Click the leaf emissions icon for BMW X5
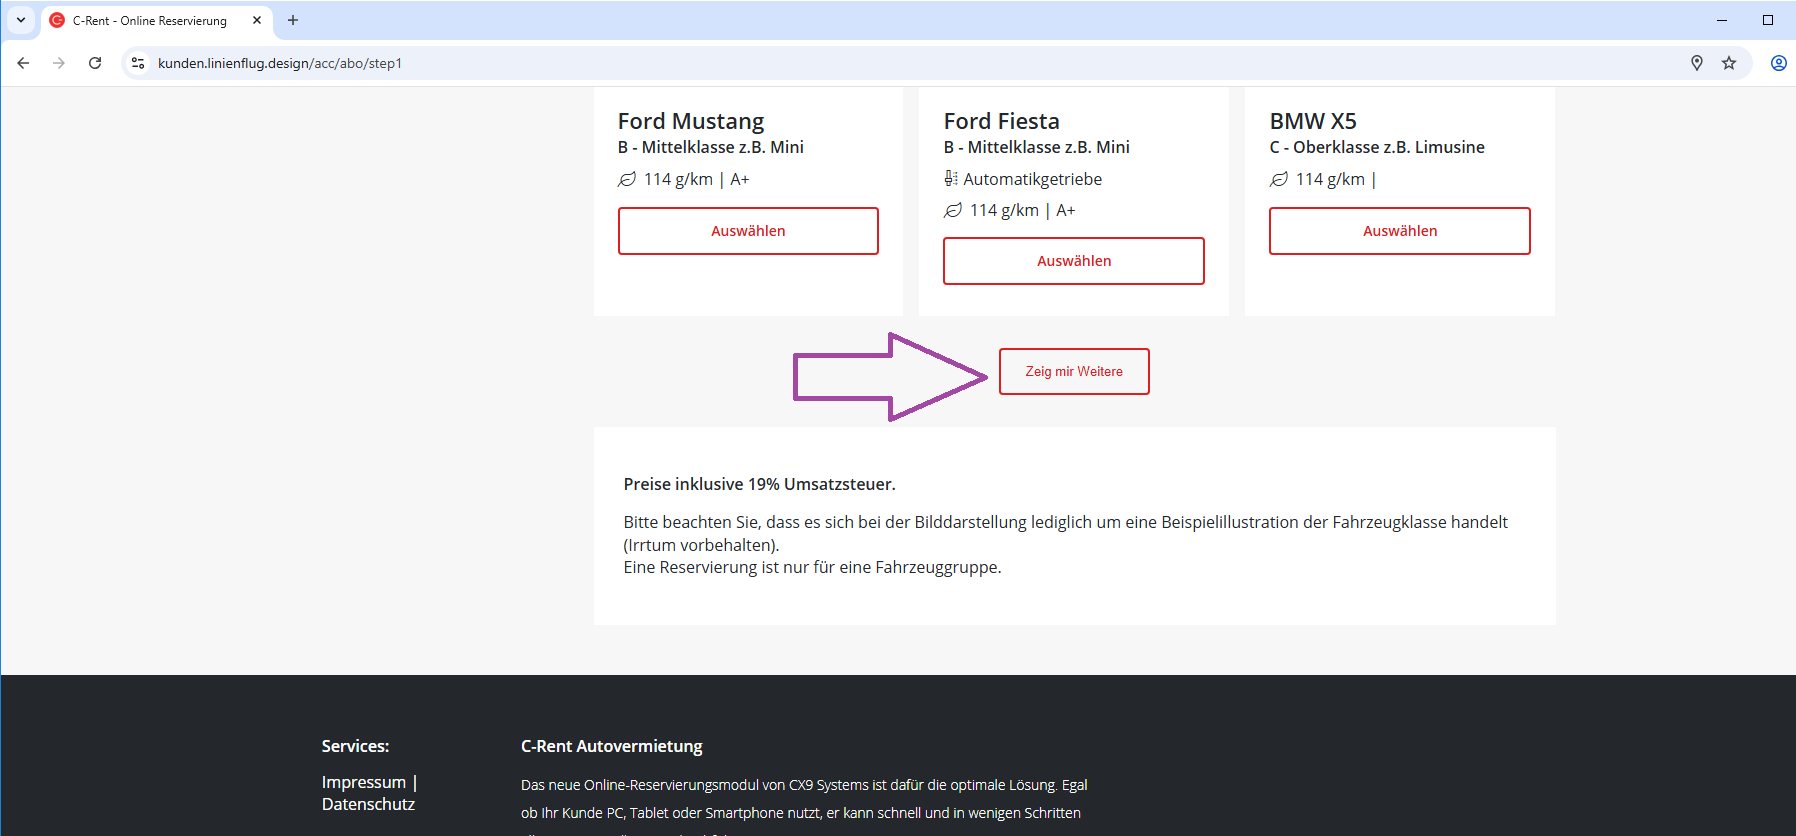 pyautogui.click(x=1279, y=180)
